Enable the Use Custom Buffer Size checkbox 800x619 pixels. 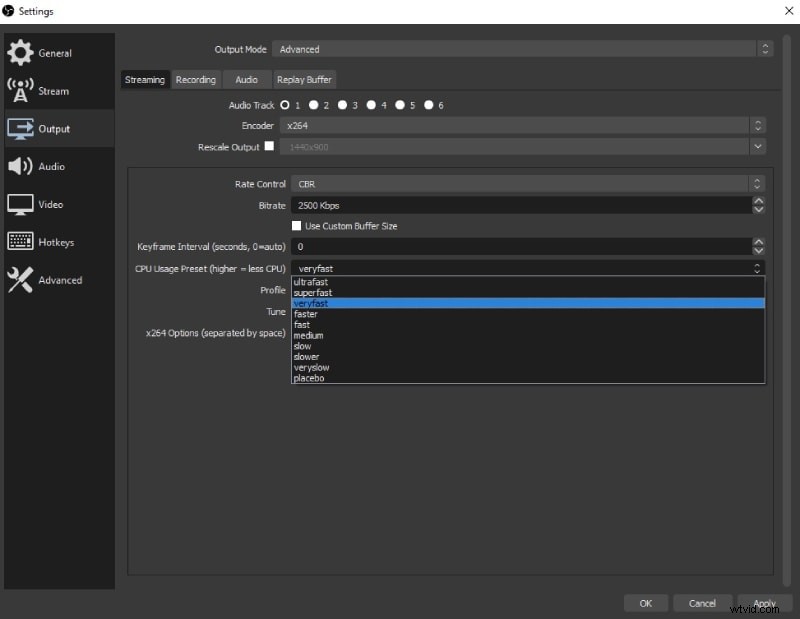[x=296, y=226]
